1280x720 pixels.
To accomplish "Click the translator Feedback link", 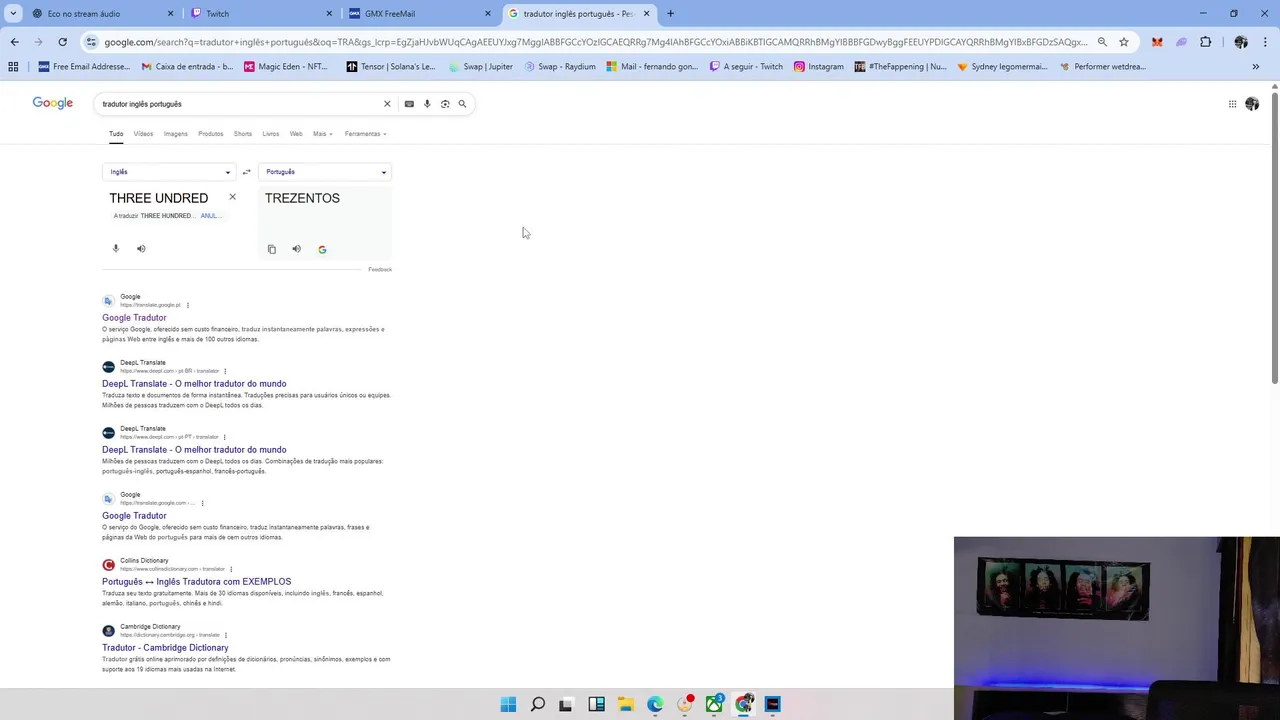I will (x=380, y=270).
